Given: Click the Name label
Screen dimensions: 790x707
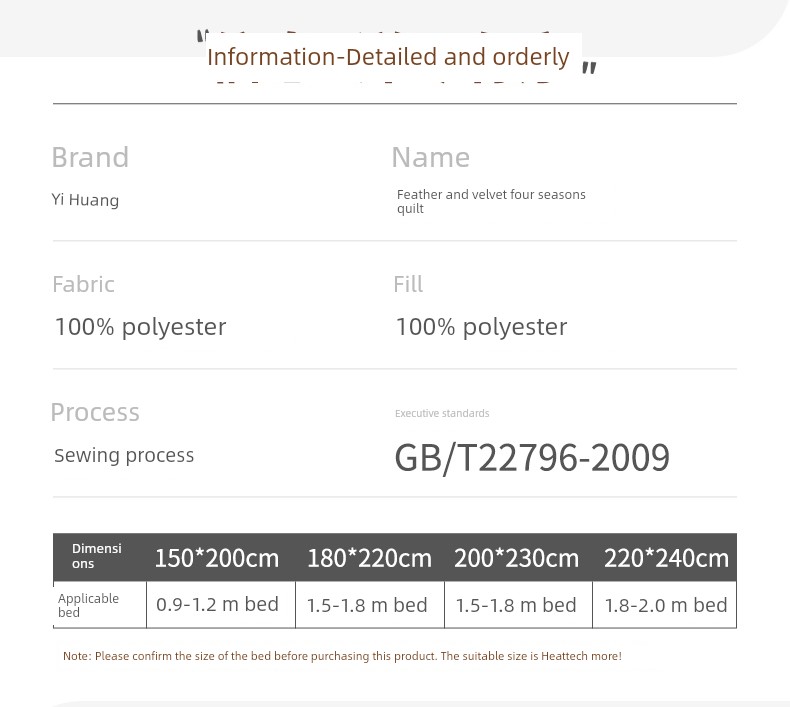Looking at the screenshot, I should click(430, 157).
